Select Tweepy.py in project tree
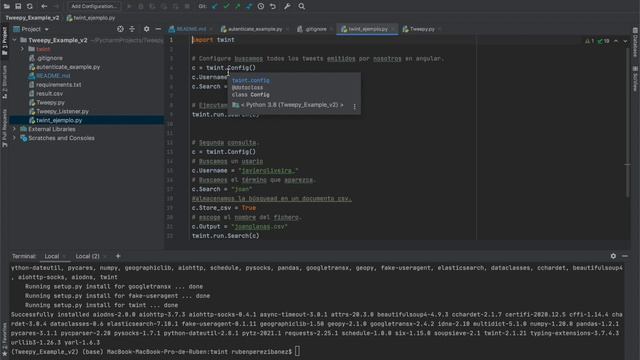Screen dimensions: 640x360 tap(50, 102)
